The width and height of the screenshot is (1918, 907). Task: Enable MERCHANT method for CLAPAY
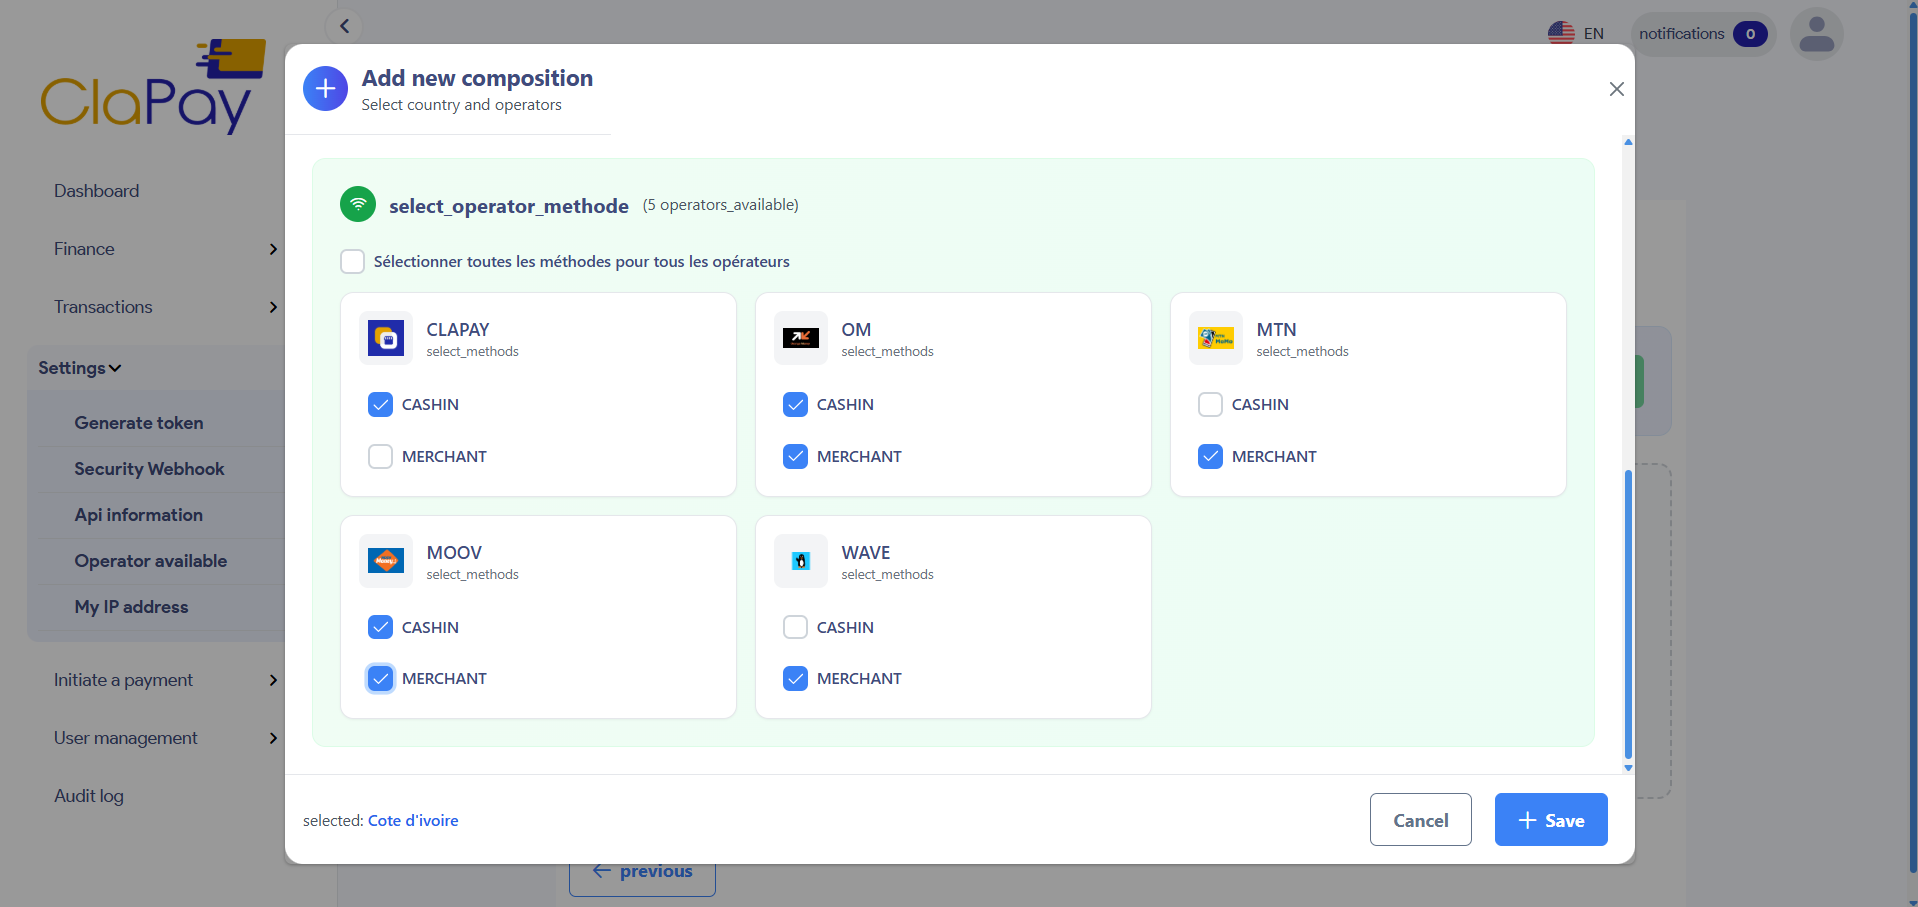pos(381,457)
